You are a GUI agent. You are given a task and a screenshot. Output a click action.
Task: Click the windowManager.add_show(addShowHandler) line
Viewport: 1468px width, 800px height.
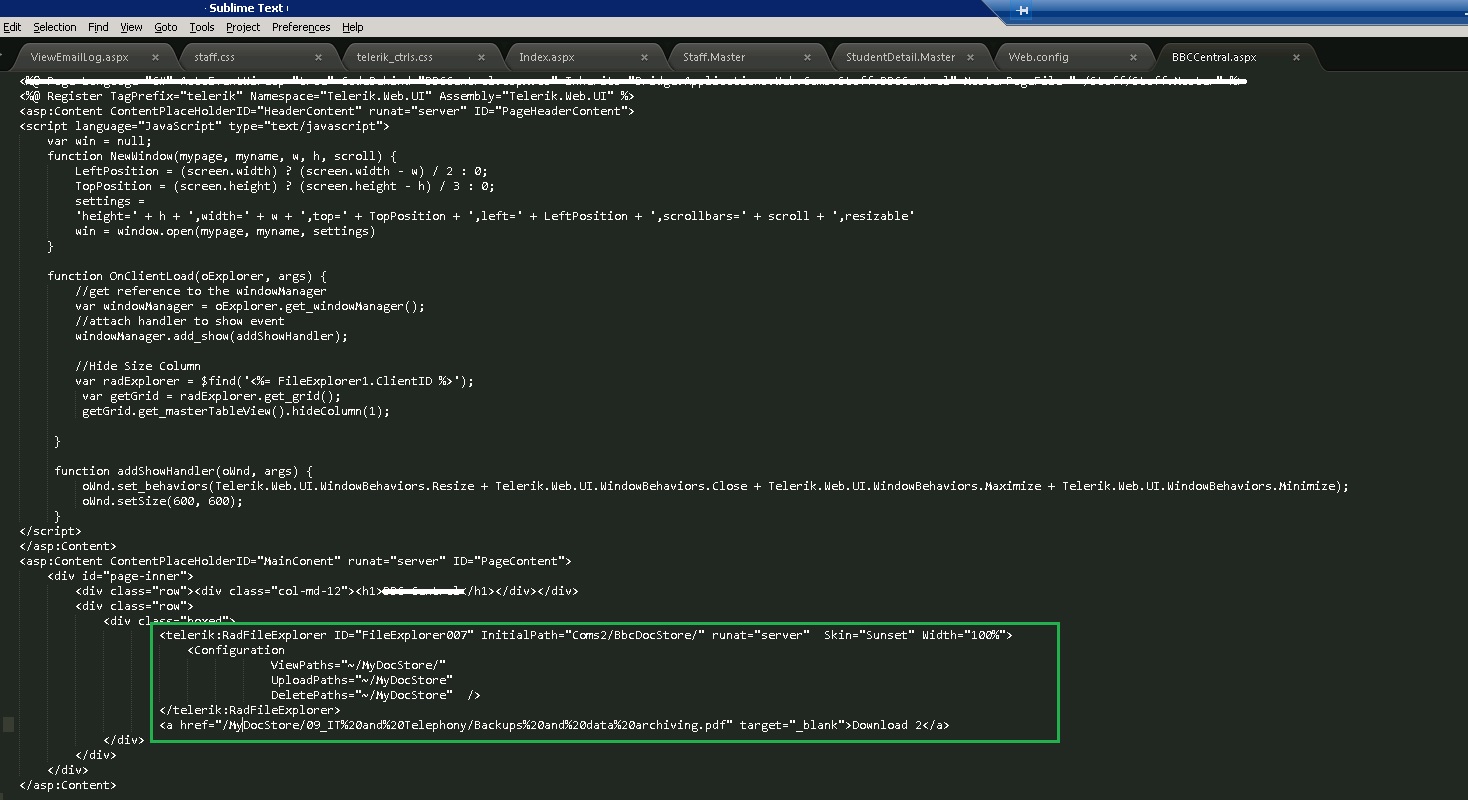click(212, 336)
